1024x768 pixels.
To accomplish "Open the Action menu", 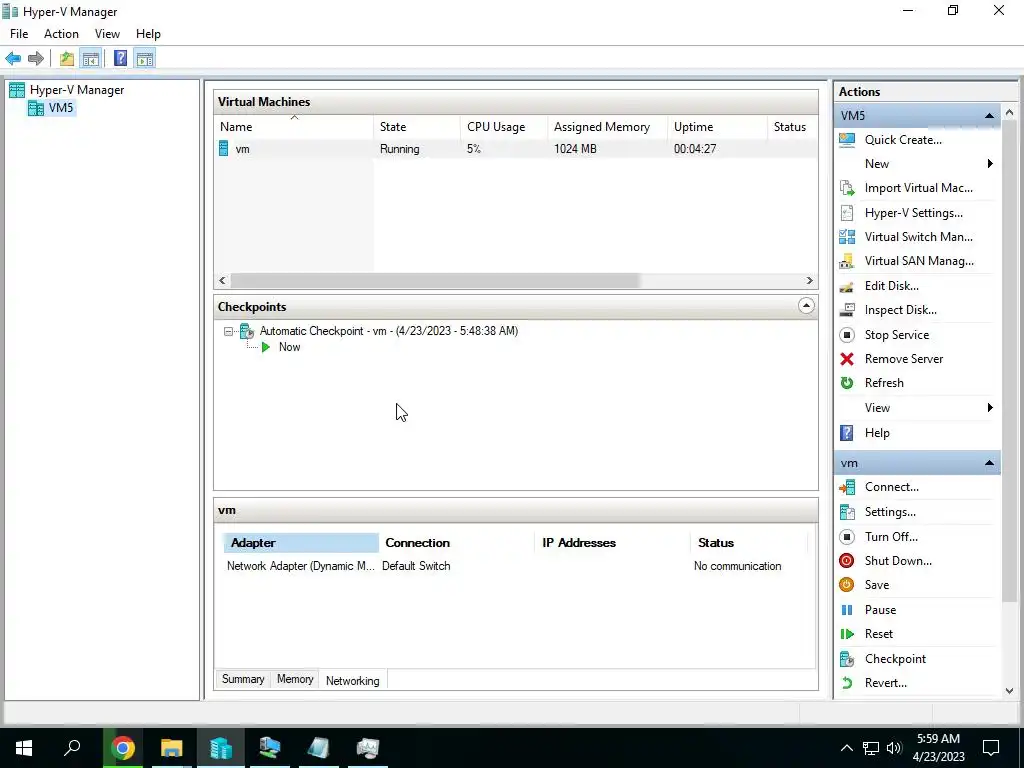I will pos(61,34).
